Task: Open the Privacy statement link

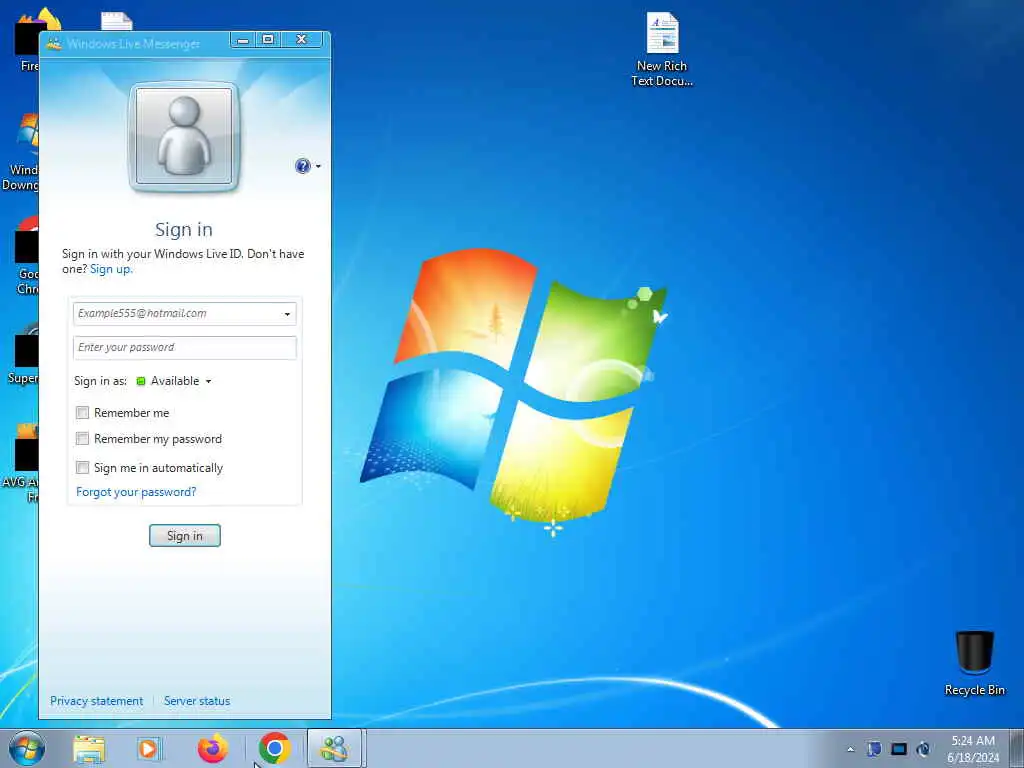Action: [x=97, y=701]
